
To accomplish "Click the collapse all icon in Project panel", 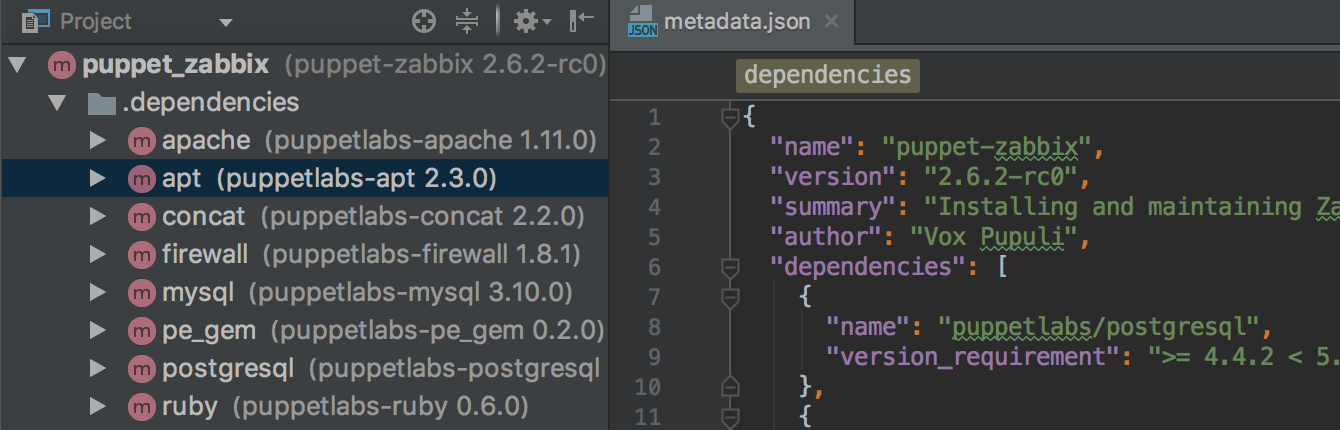I will [x=467, y=21].
